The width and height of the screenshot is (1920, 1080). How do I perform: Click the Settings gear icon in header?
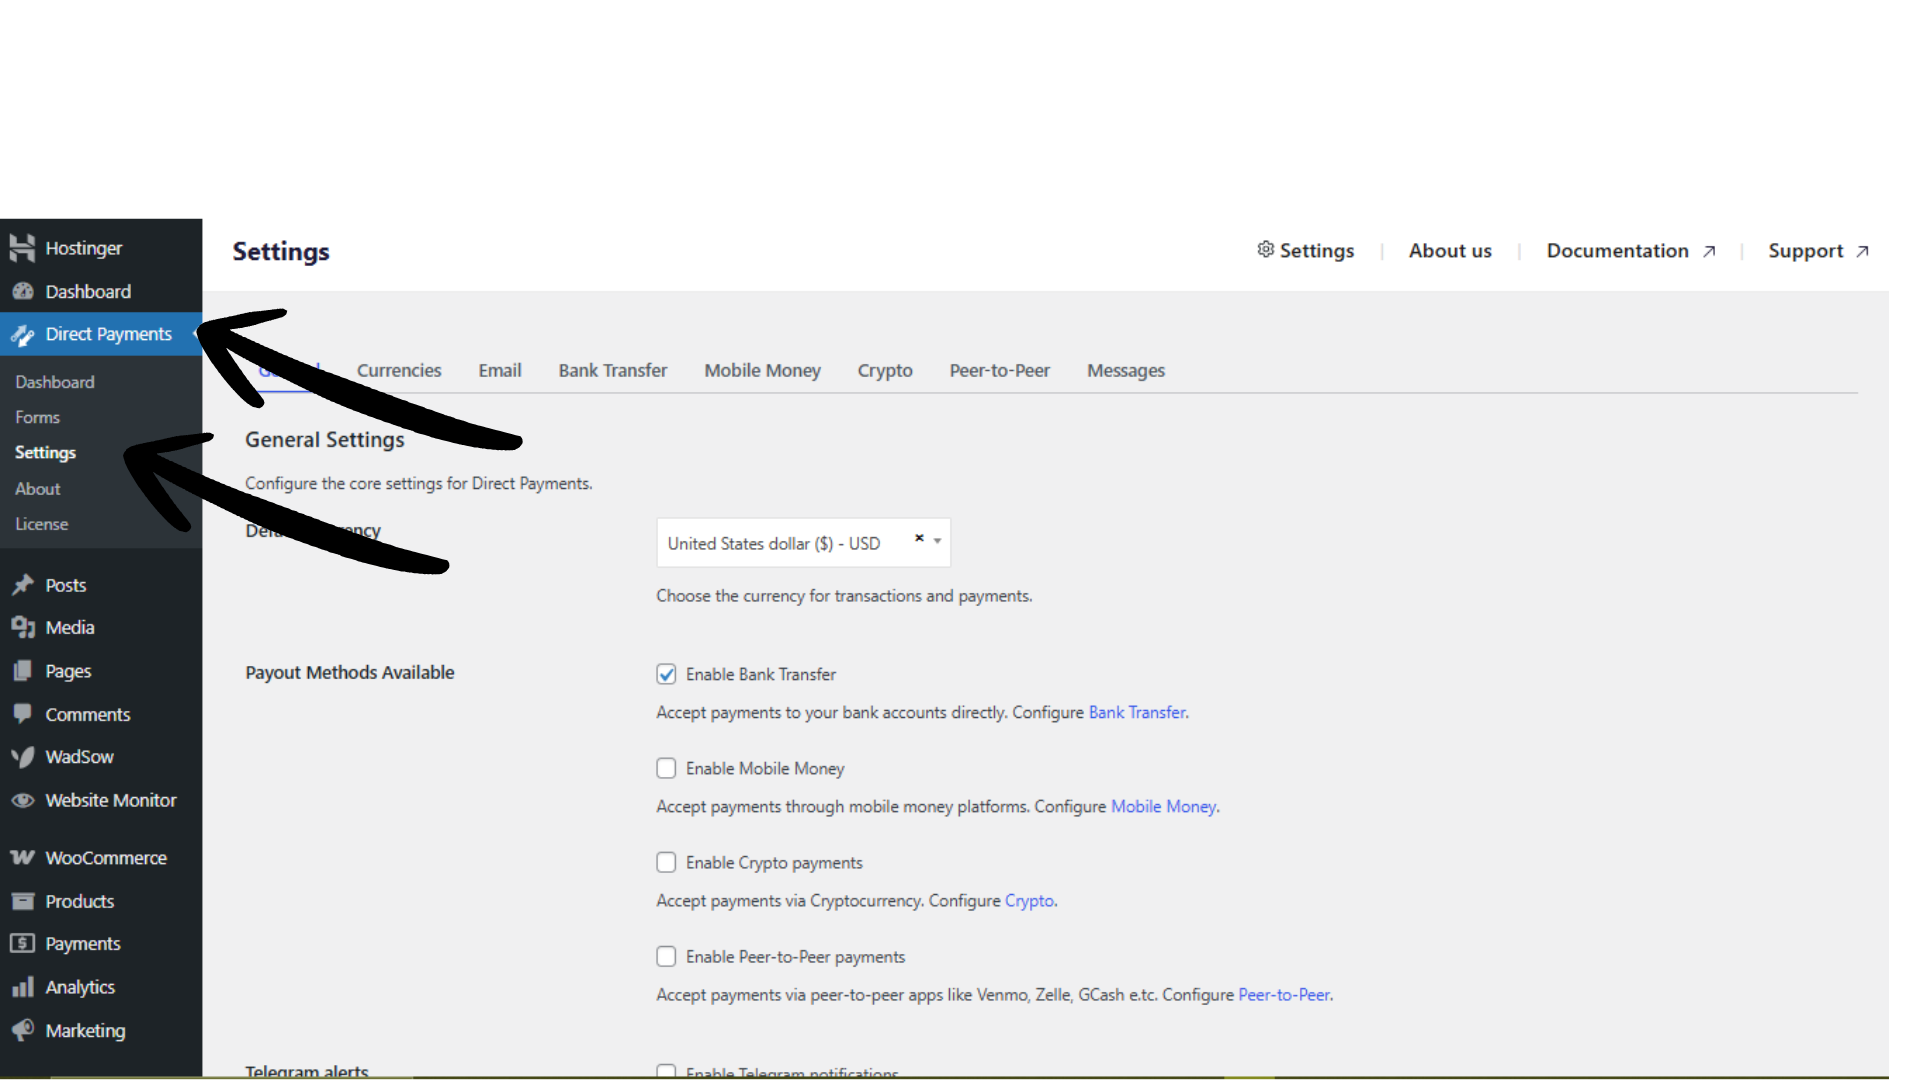pyautogui.click(x=1265, y=250)
